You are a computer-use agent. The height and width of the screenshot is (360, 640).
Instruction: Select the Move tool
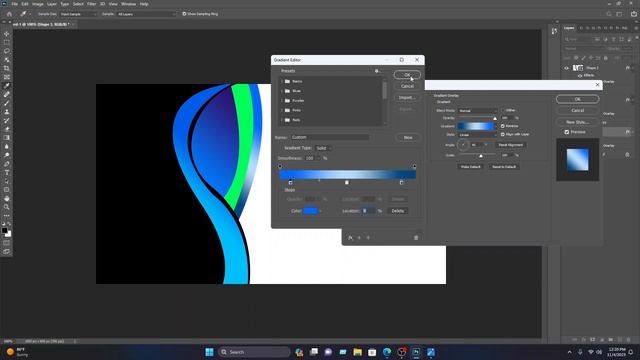pos(7,33)
